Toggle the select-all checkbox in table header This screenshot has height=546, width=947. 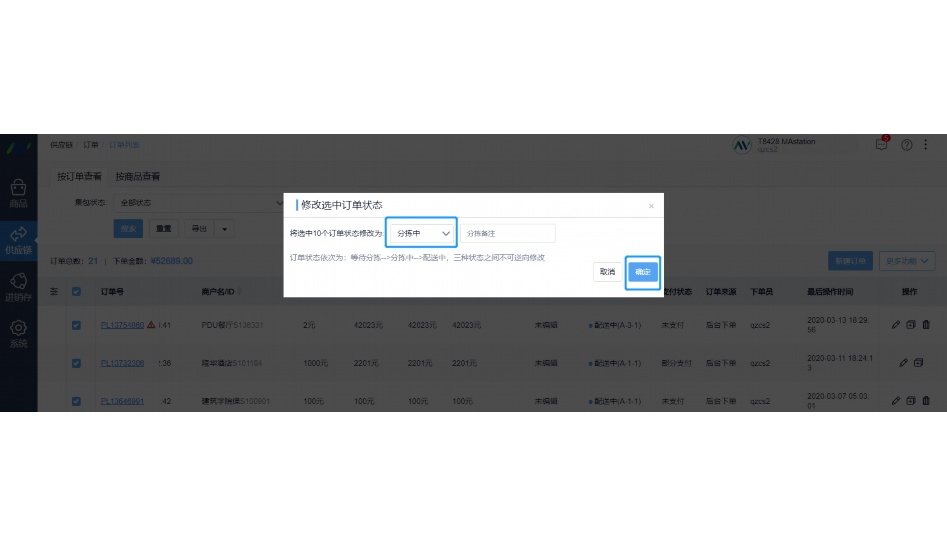(76, 292)
